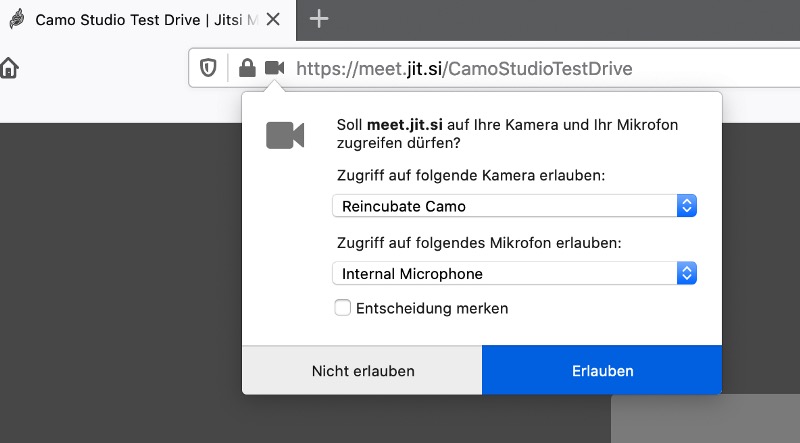This screenshot has width=800, height=443.
Task: Open the Reincubate Camo camera dropdown
Action: click(514, 206)
